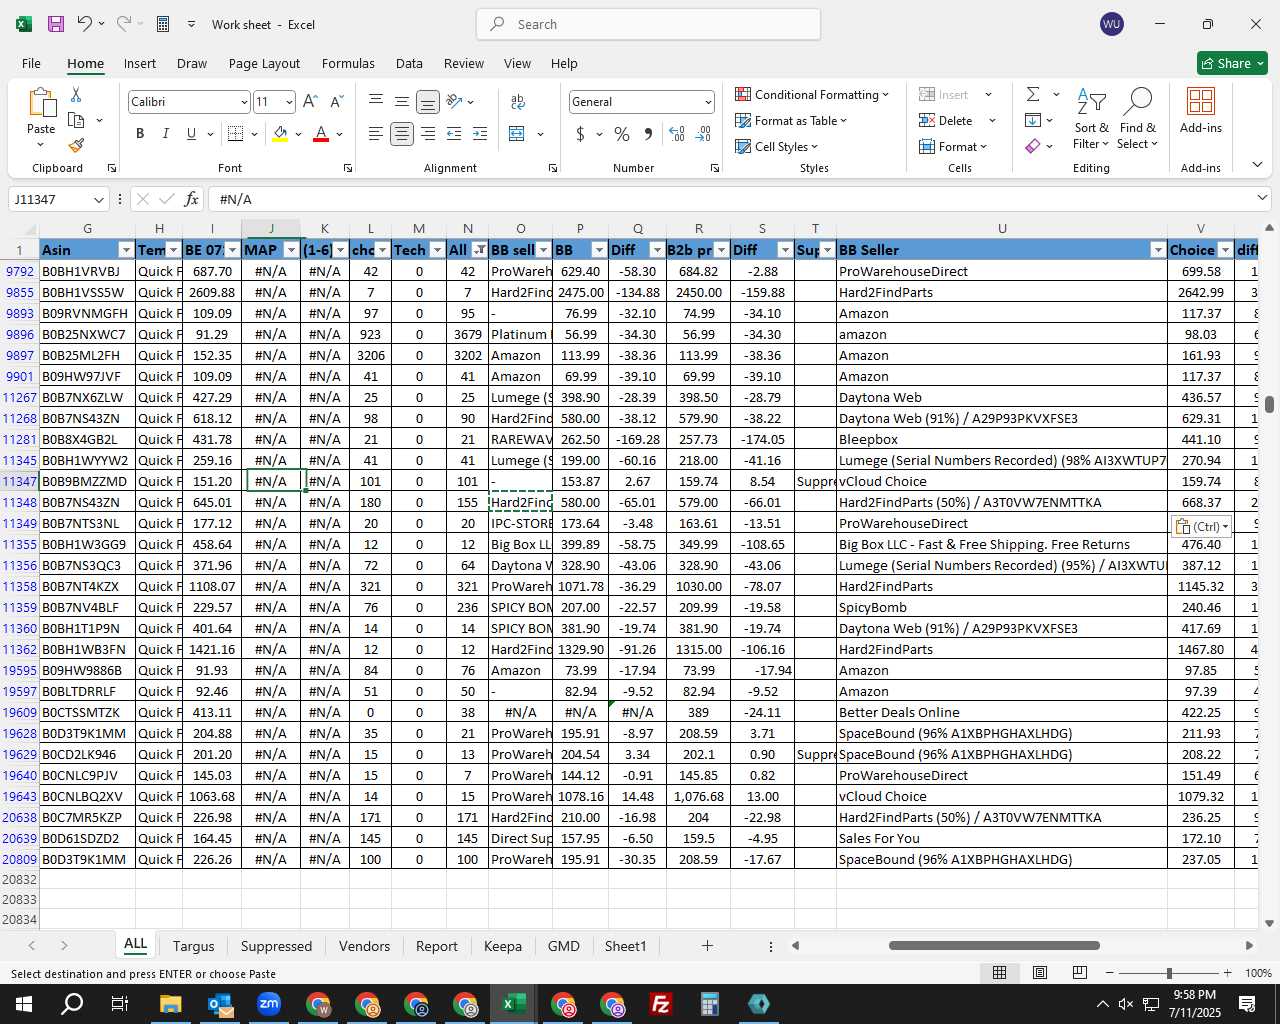Toggle right text alignment
The image size is (1280, 1024).
coord(428,134)
